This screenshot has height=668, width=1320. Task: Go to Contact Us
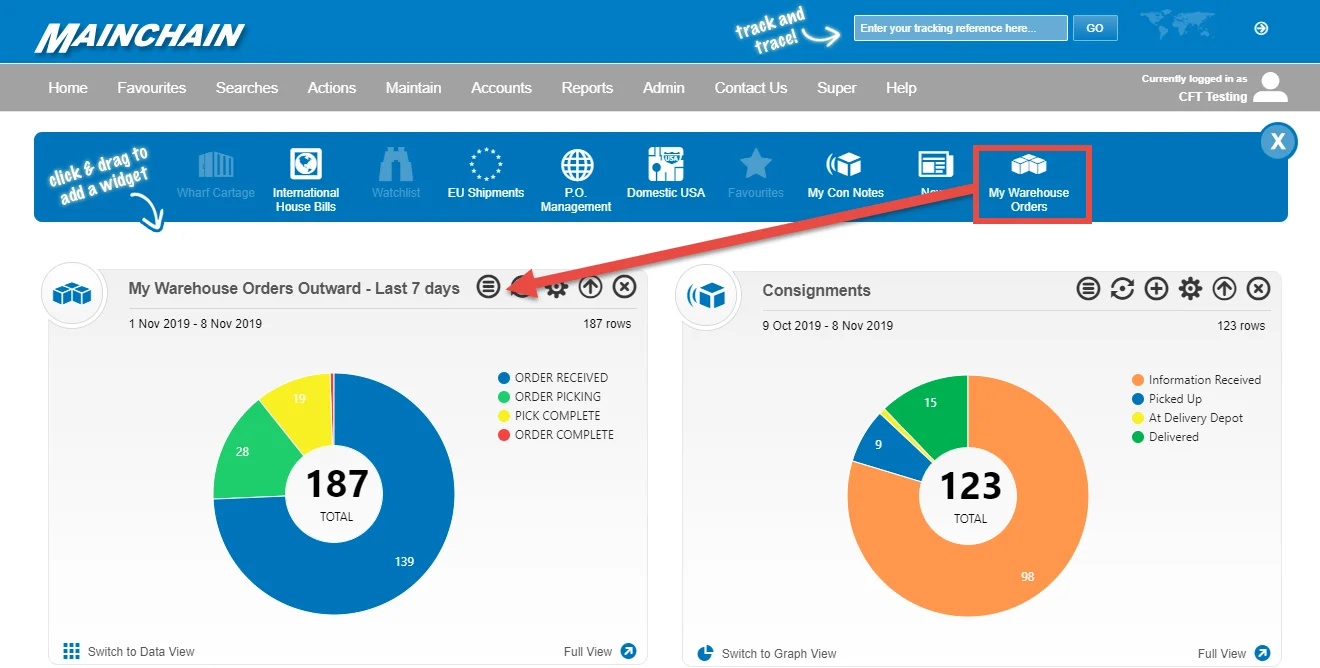click(751, 88)
